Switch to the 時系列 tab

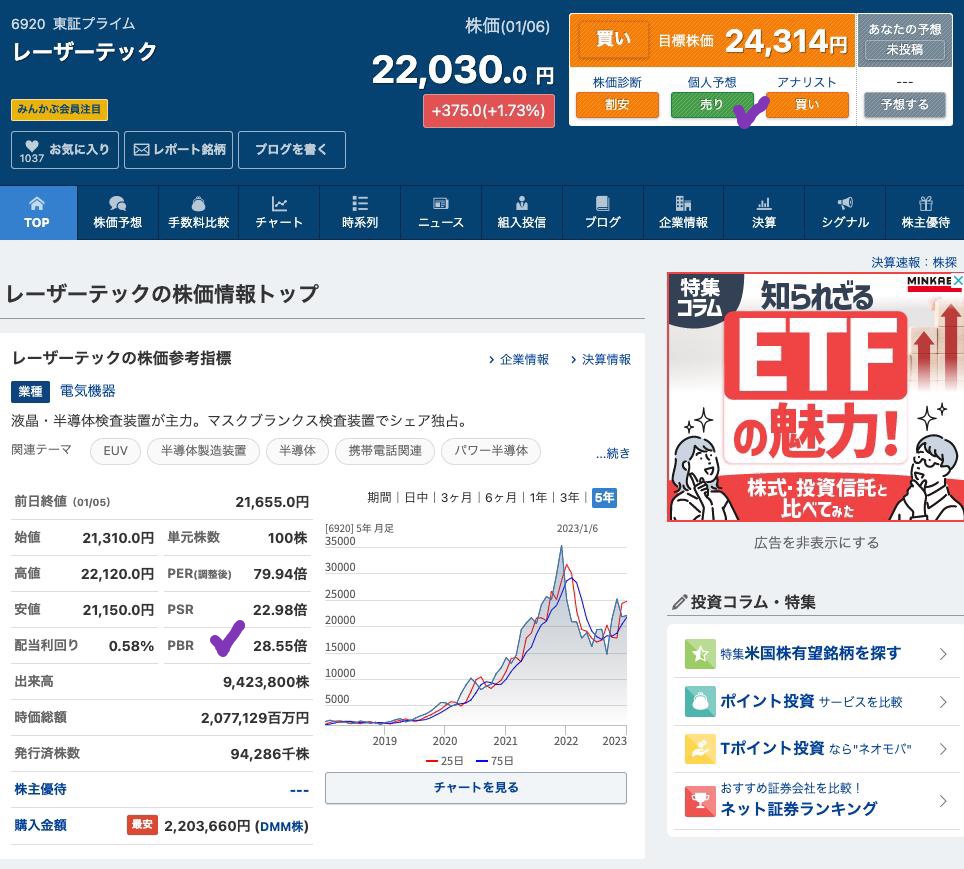(x=360, y=213)
